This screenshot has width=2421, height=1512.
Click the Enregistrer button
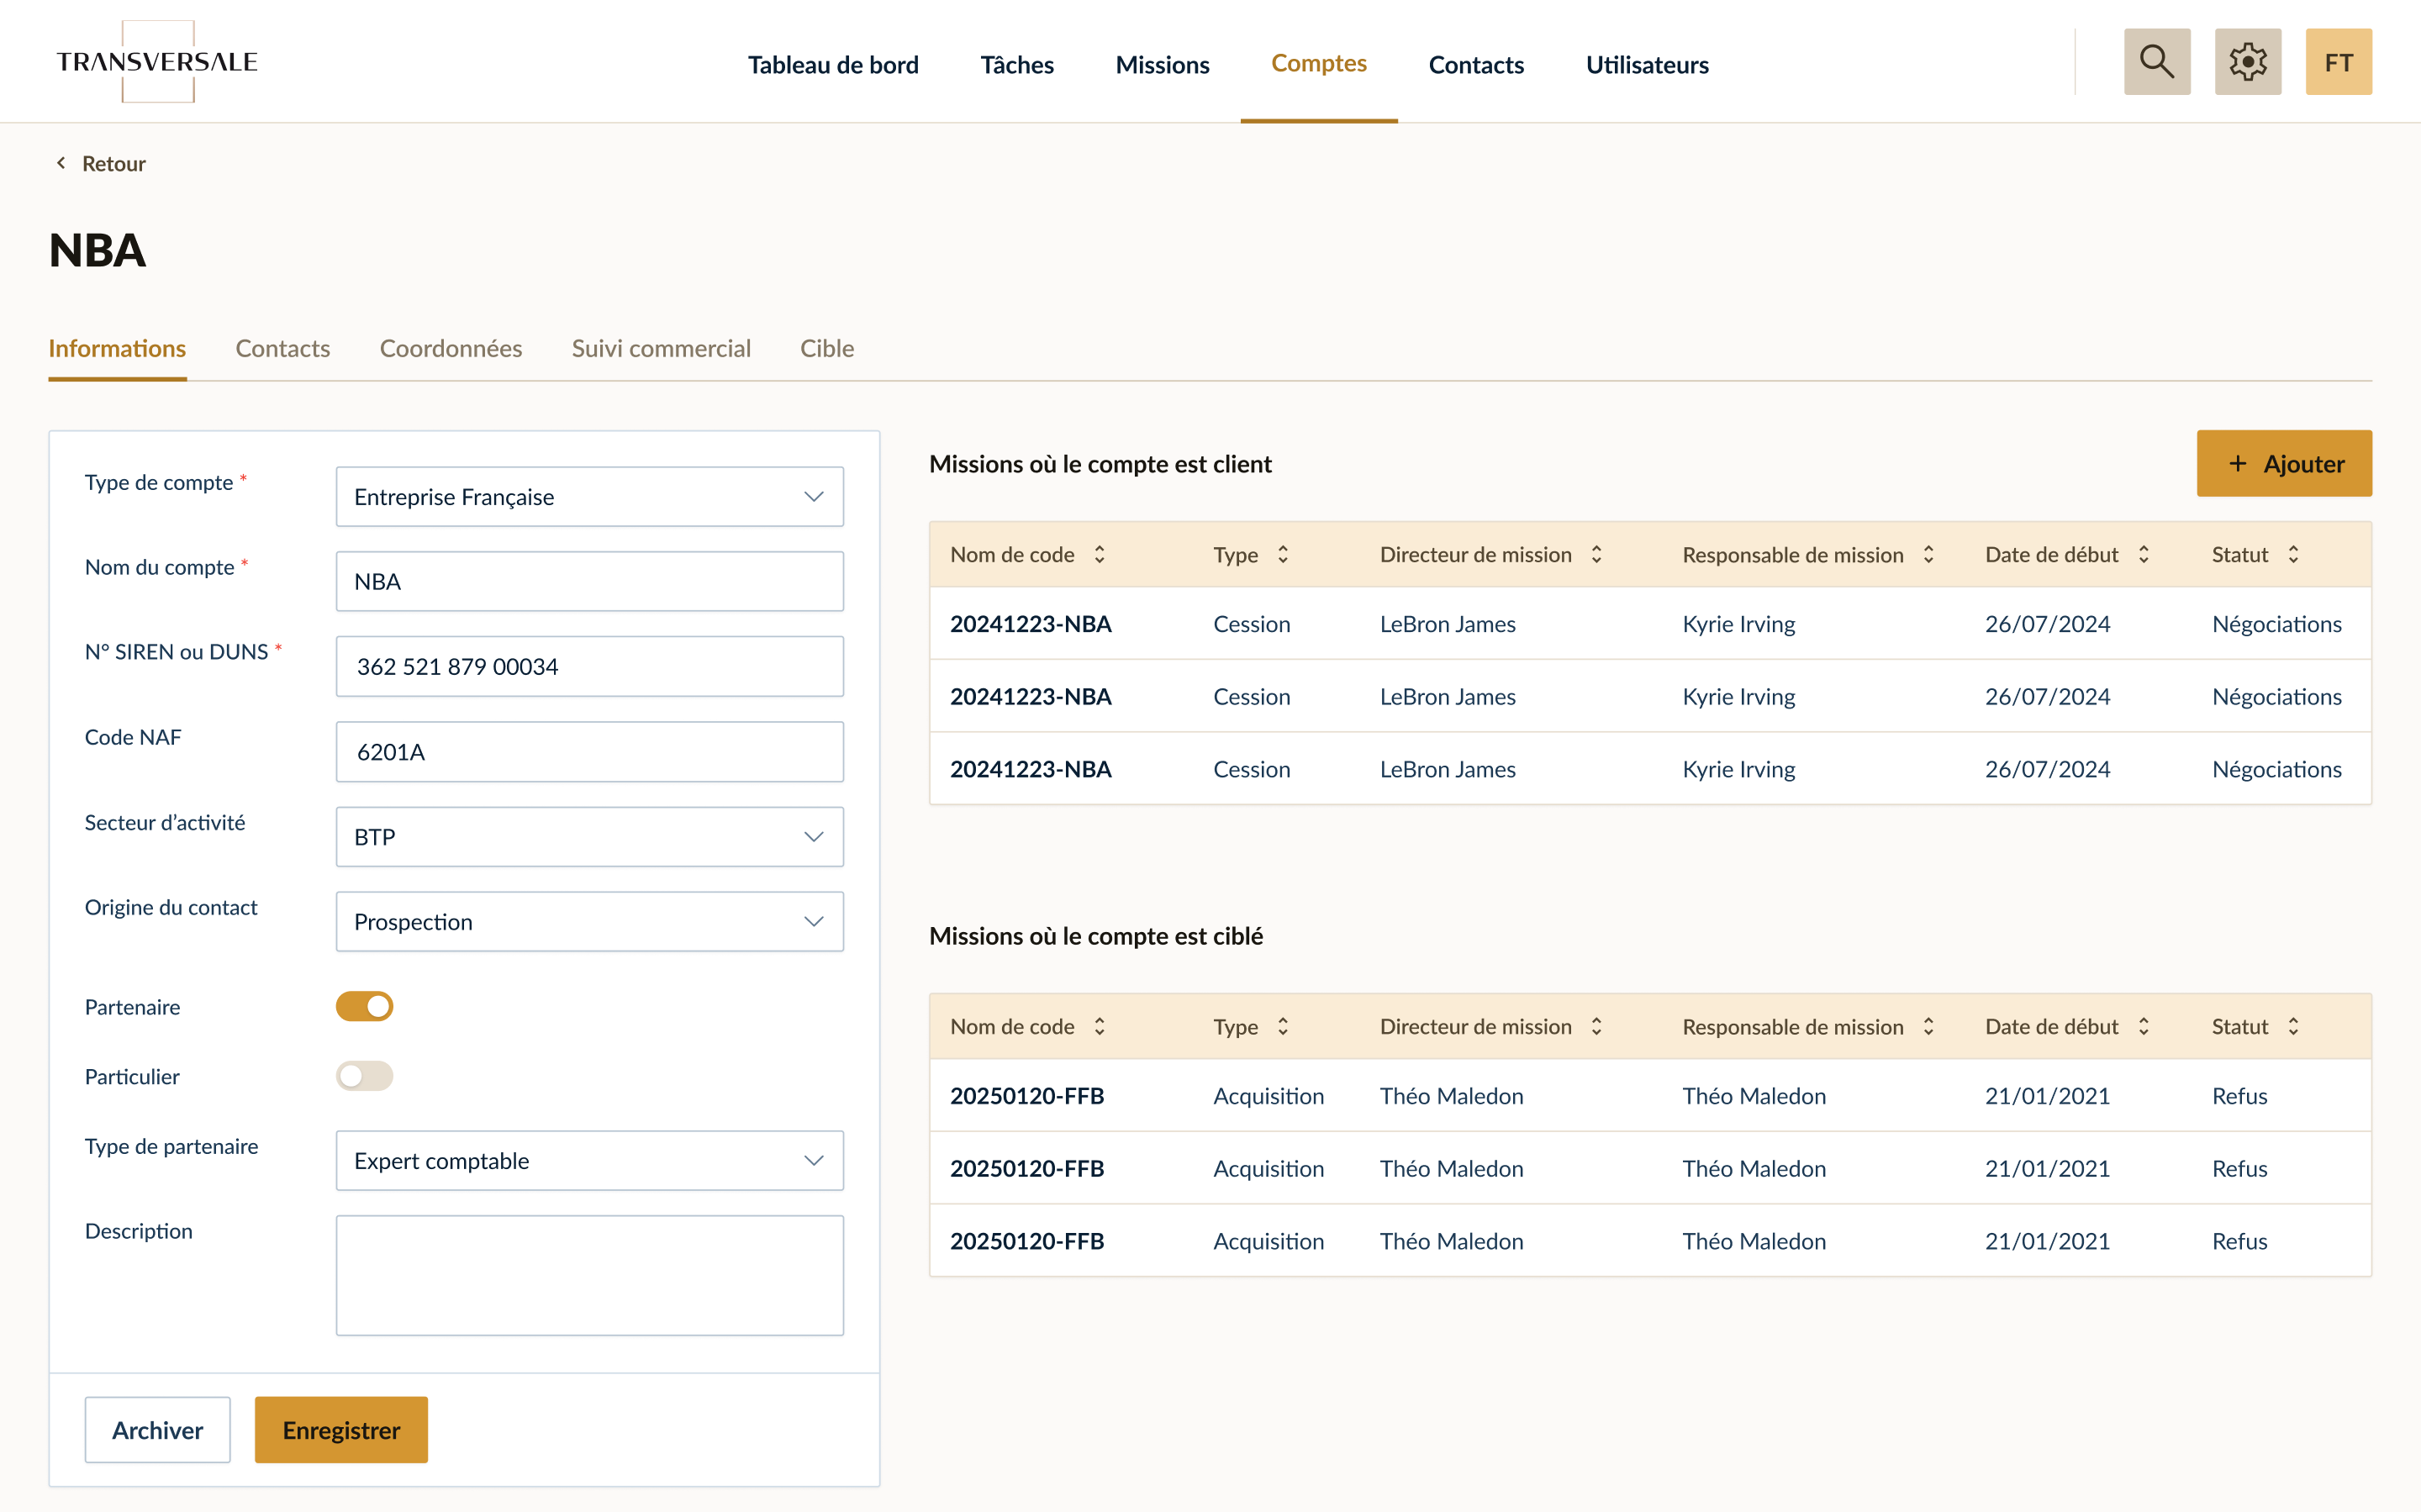[341, 1430]
